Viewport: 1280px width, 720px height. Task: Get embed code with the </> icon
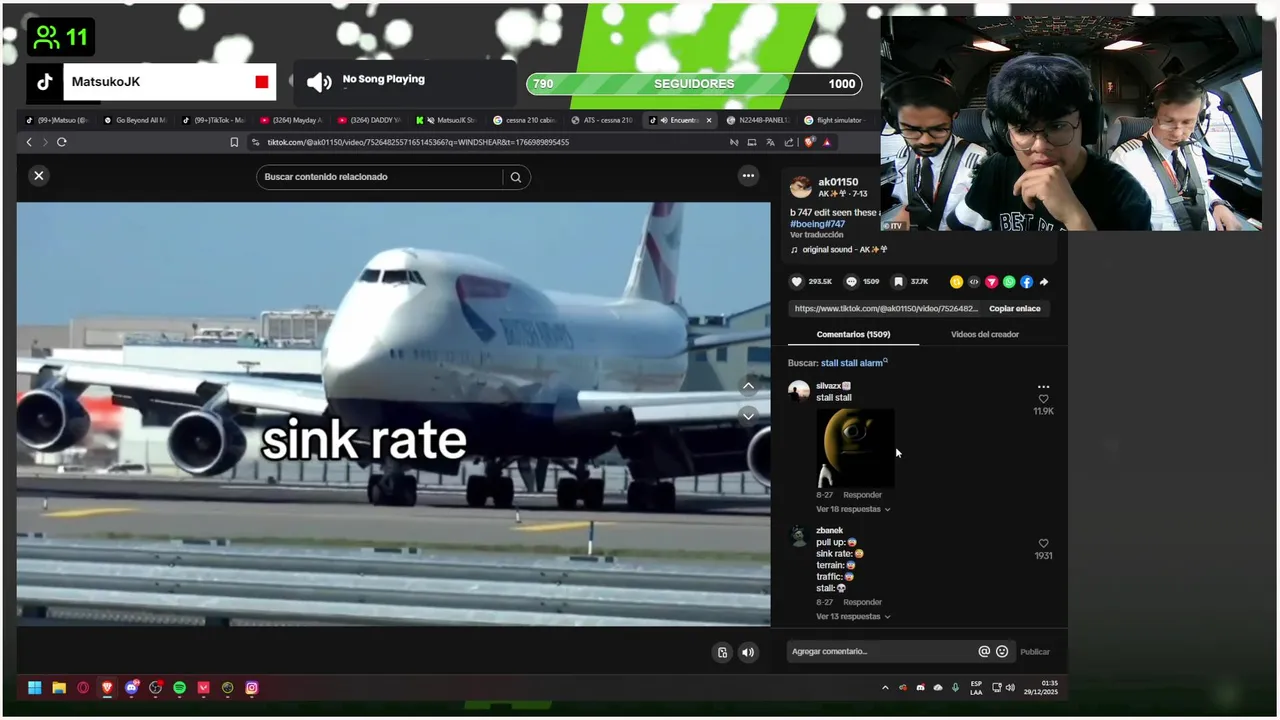click(x=974, y=282)
